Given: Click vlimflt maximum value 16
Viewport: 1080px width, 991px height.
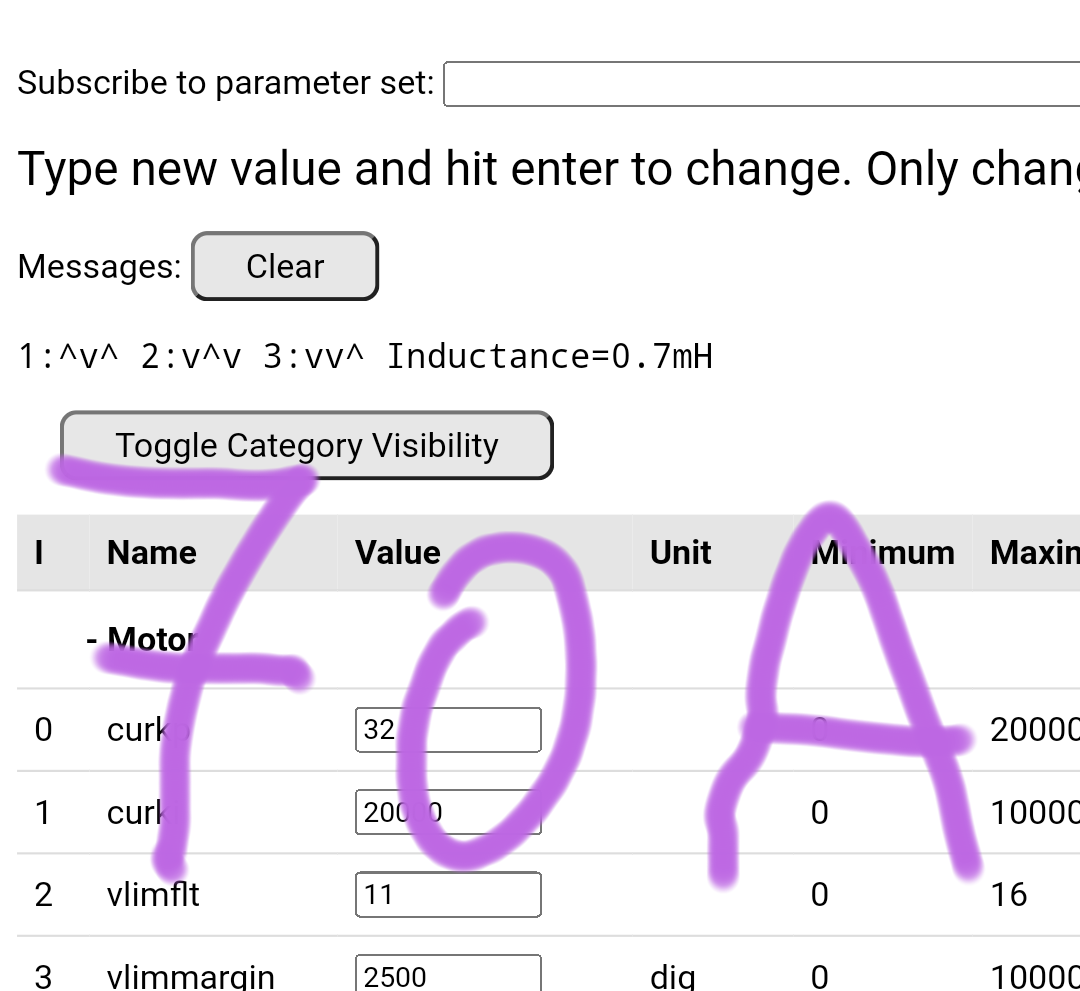Looking at the screenshot, I should pyautogui.click(x=1009, y=894).
